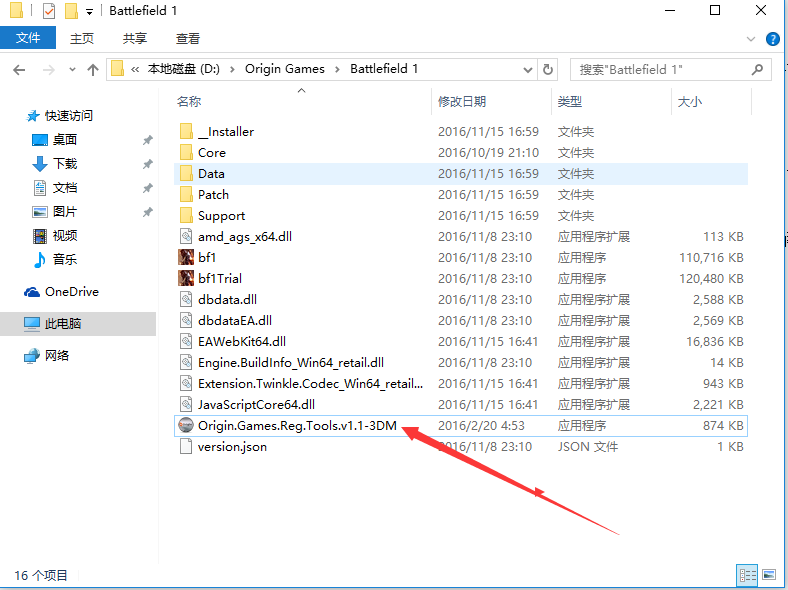Expand the chevron after Origin Games breadcrumb
Viewport: 788px width, 590px height.
(337, 70)
